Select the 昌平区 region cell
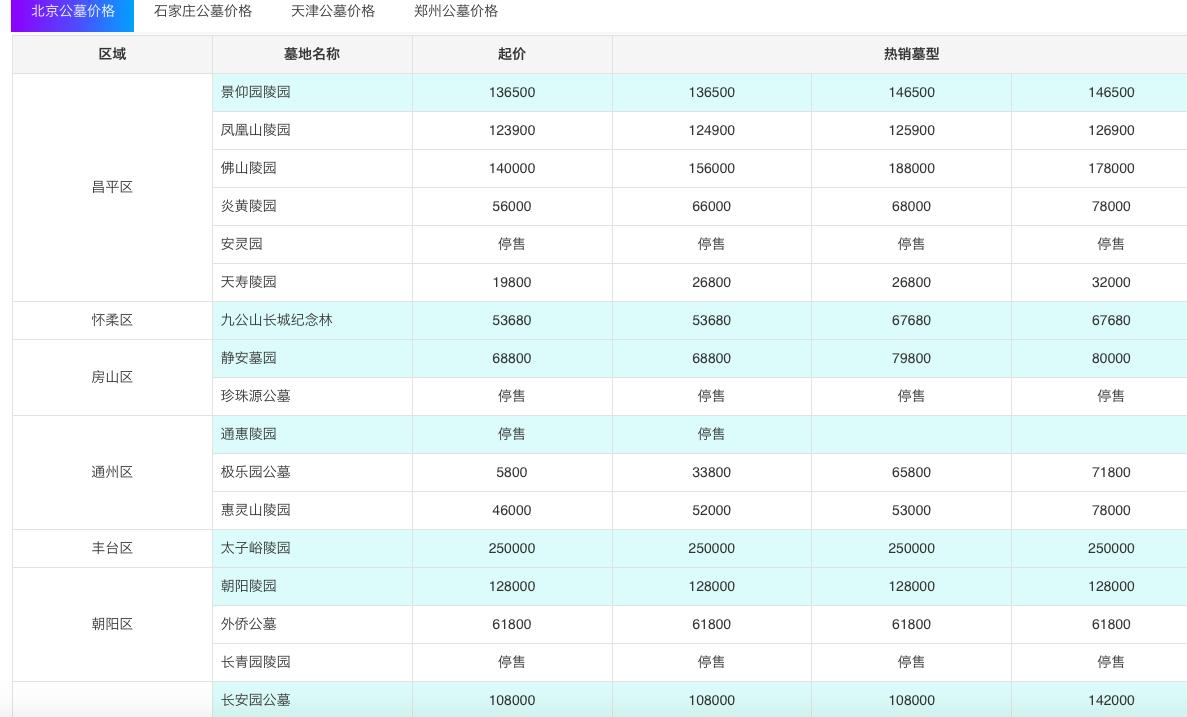1187x717 pixels. (x=113, y=187)
